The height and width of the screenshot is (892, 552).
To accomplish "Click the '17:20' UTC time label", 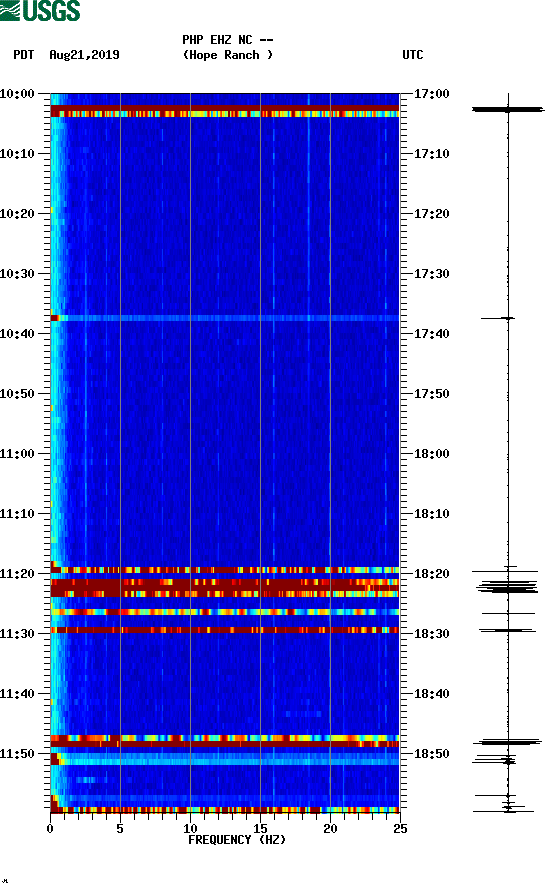I will point(431,213).
